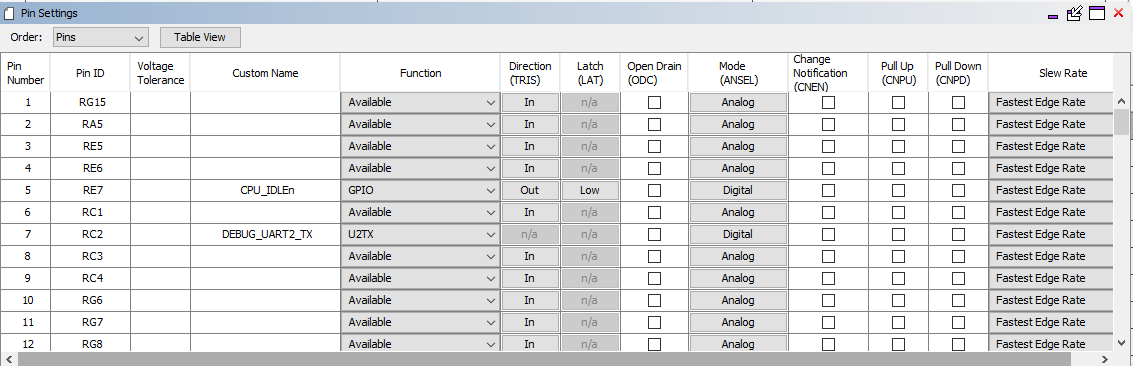Toggle RA5 mode button showing Analog
The height and width of the screenshot is (366, 1133).
click(738, 124)
